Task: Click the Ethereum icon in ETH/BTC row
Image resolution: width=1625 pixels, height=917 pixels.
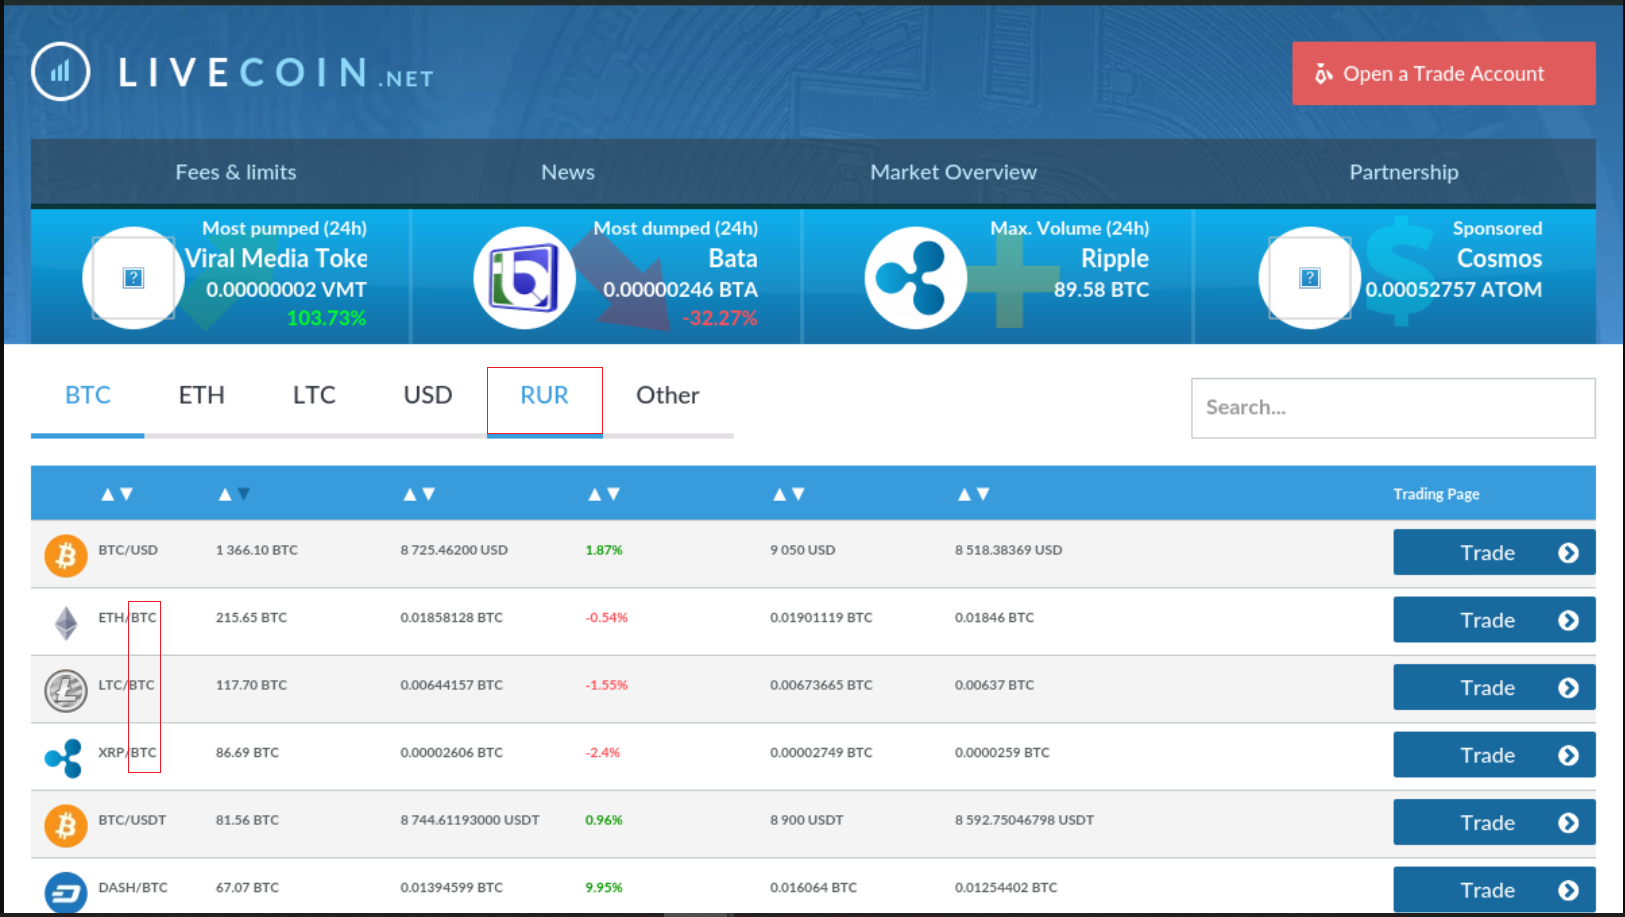Action: [66, 623]
